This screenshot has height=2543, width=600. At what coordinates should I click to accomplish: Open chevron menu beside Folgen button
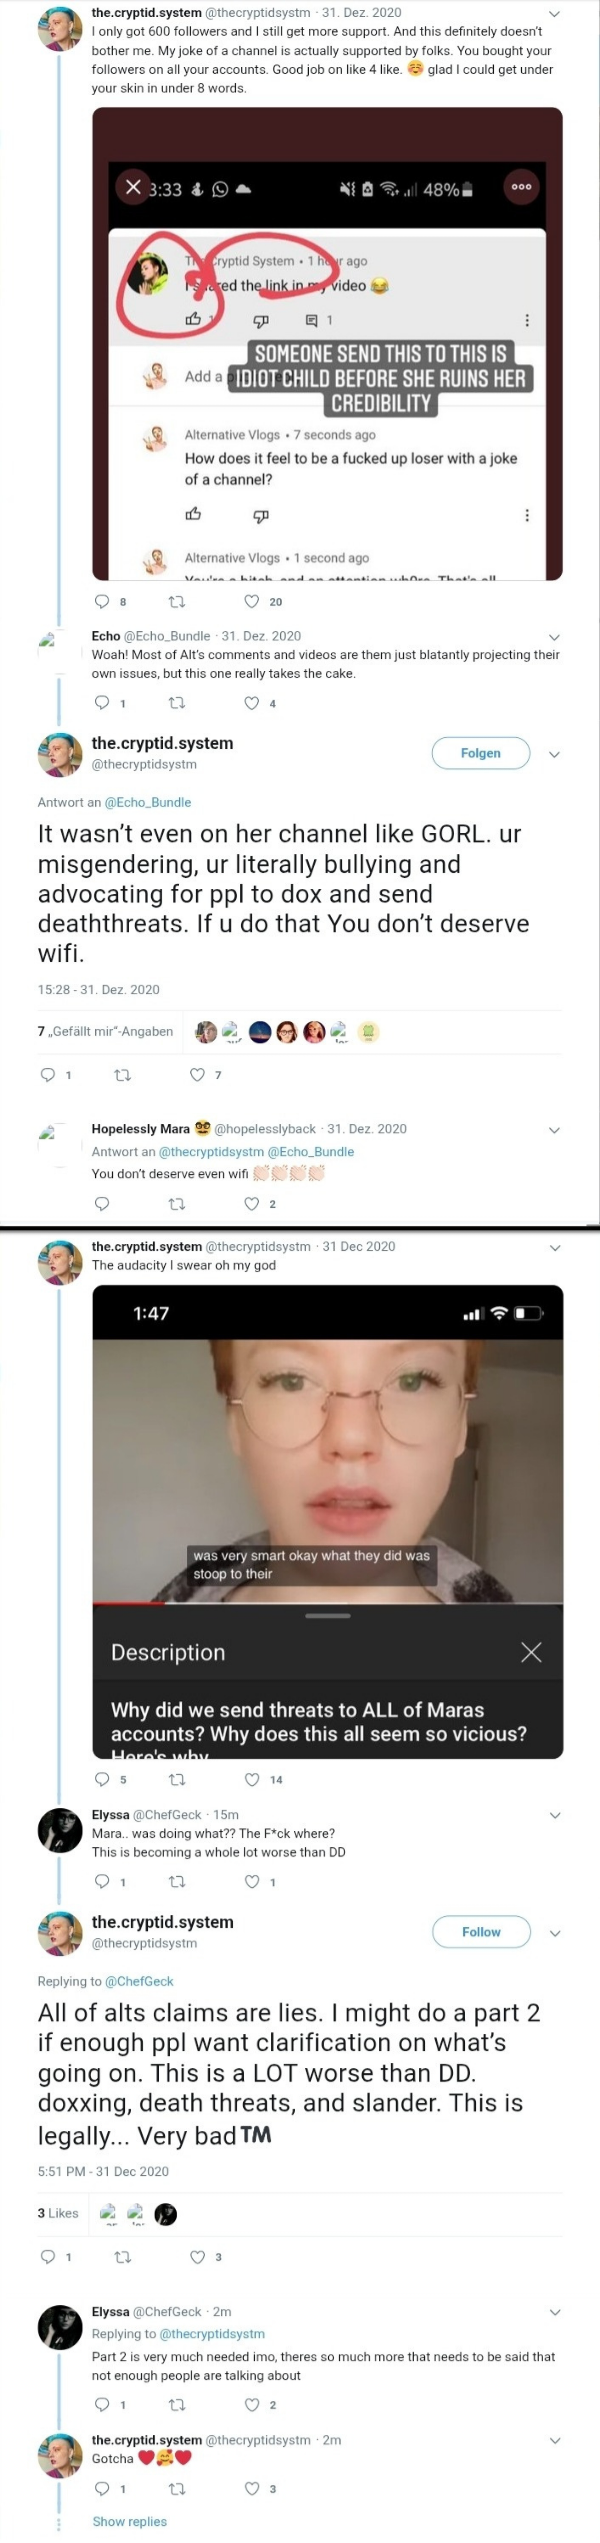[x=555, y=754]
